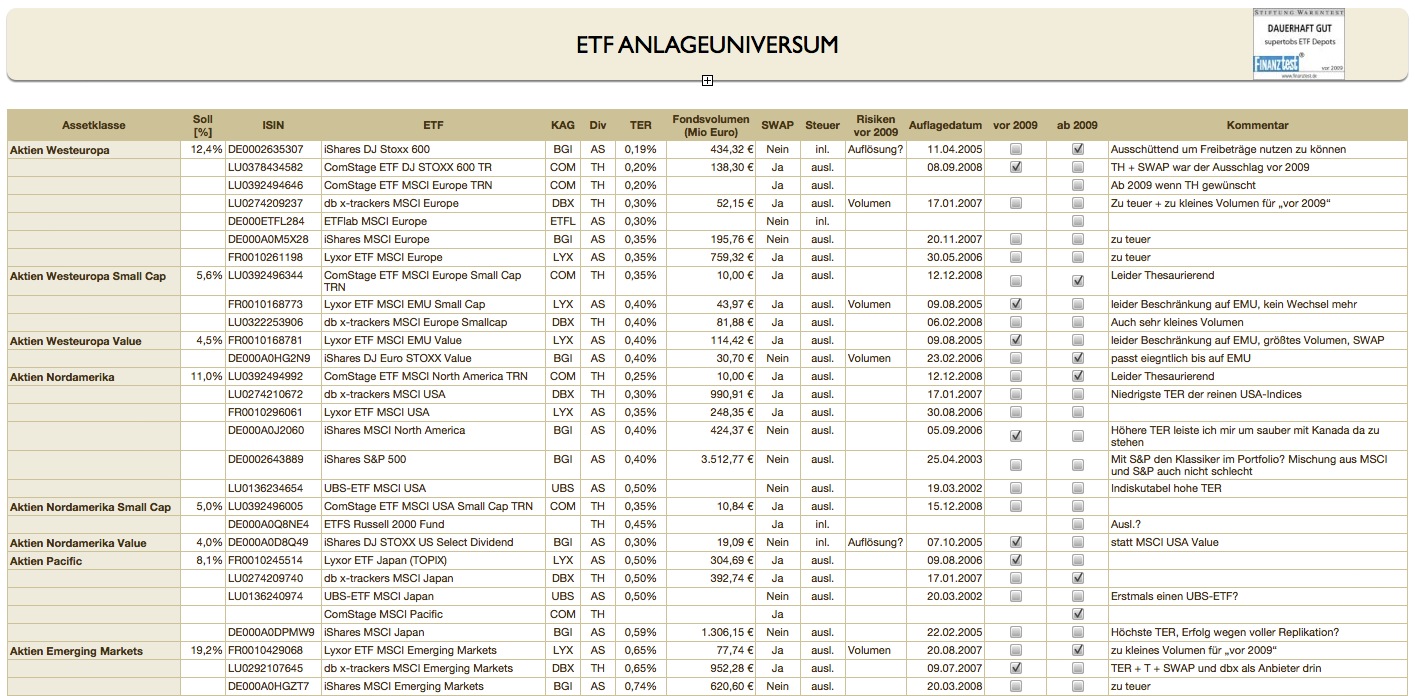
Task: Toggle 'ab 2009' for ComStage ETF MSCI Europe TRN
Action: [1078, 185]
